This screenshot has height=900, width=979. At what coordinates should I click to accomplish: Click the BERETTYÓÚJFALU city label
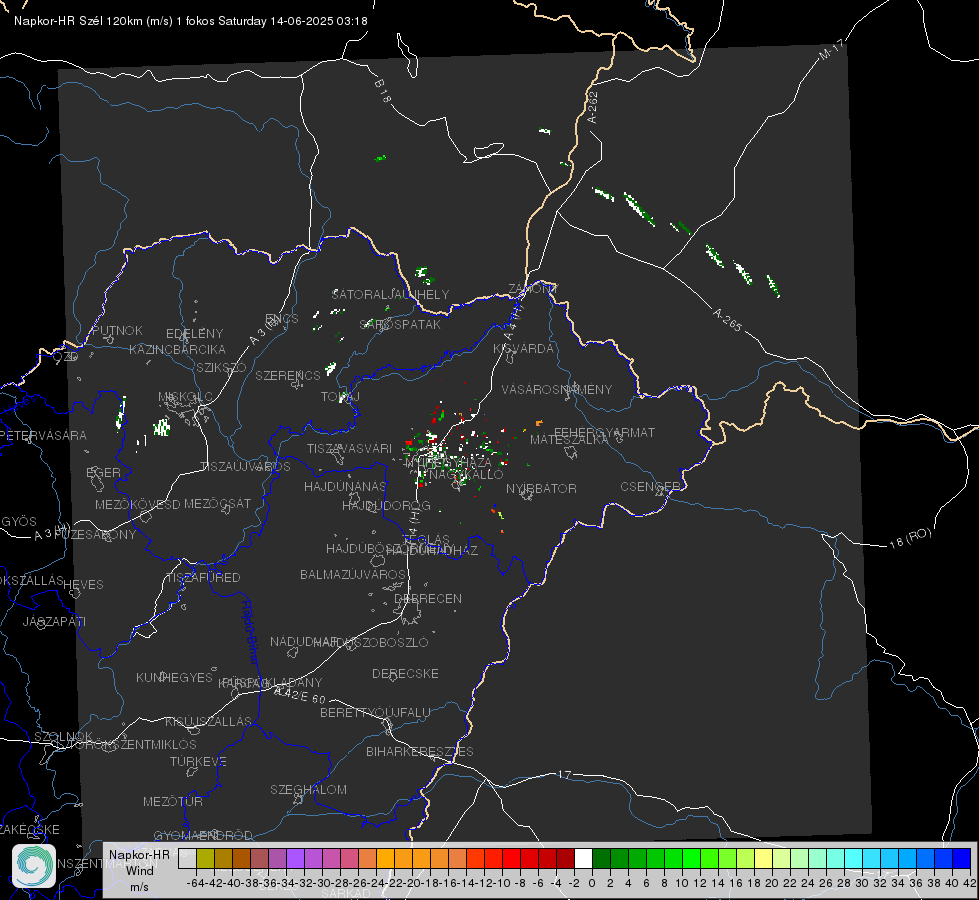[375, 712]
